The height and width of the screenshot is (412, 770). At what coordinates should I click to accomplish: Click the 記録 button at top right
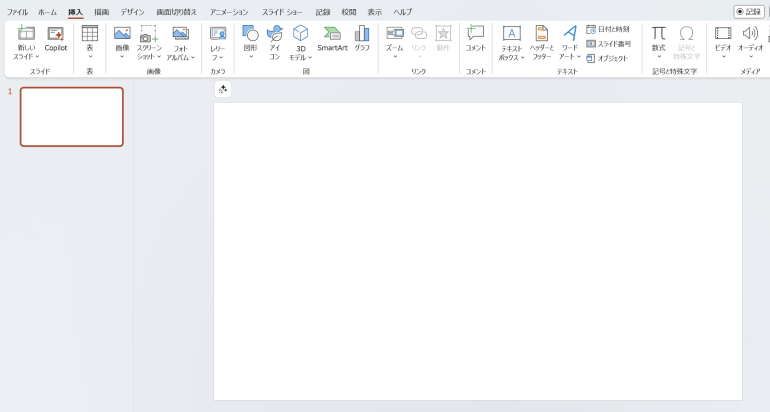coord(749,12)
